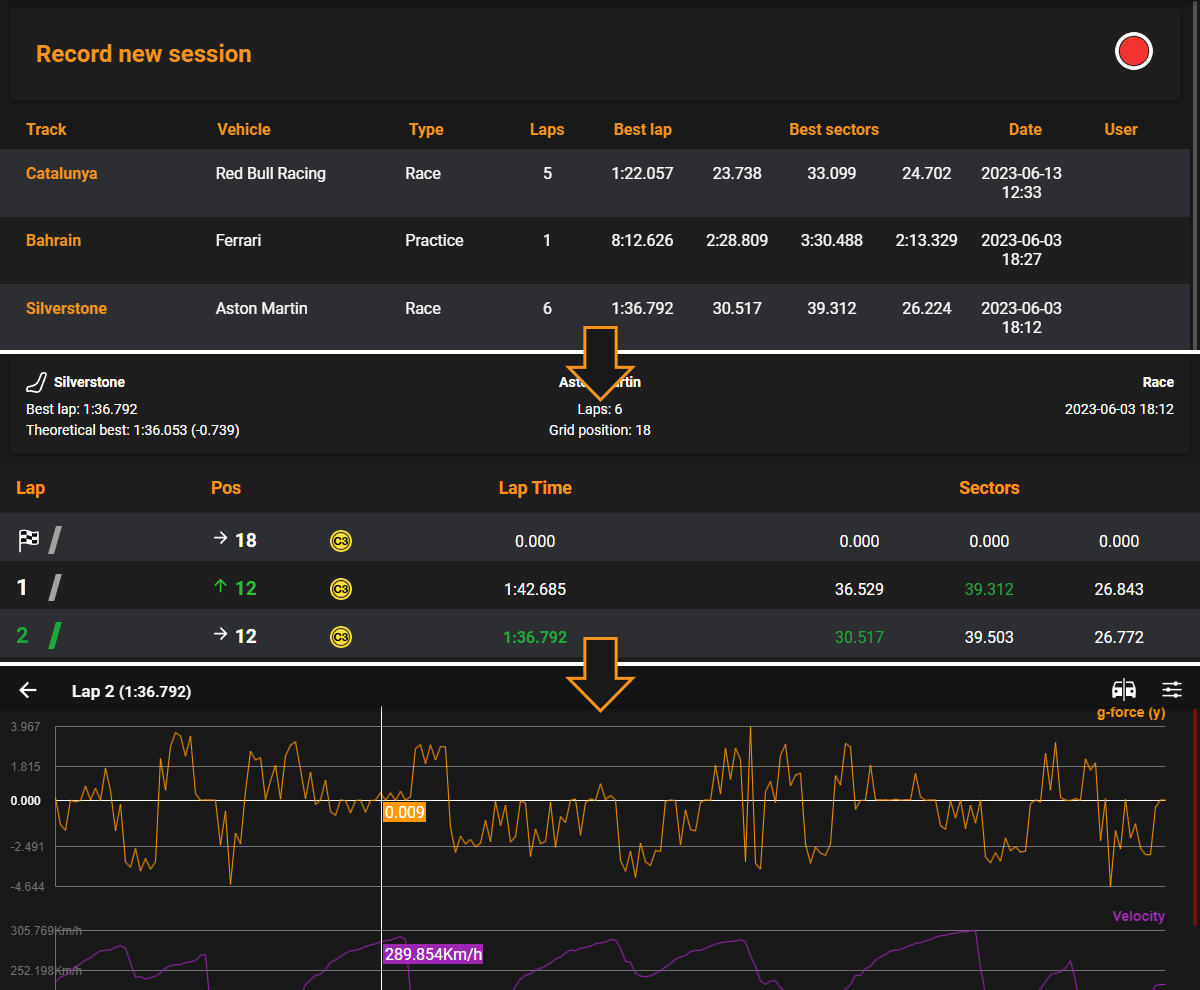Click the Lap Time column header
Image resolution: width=1200 pixels, height=990 pixels.
coord(535,488)
